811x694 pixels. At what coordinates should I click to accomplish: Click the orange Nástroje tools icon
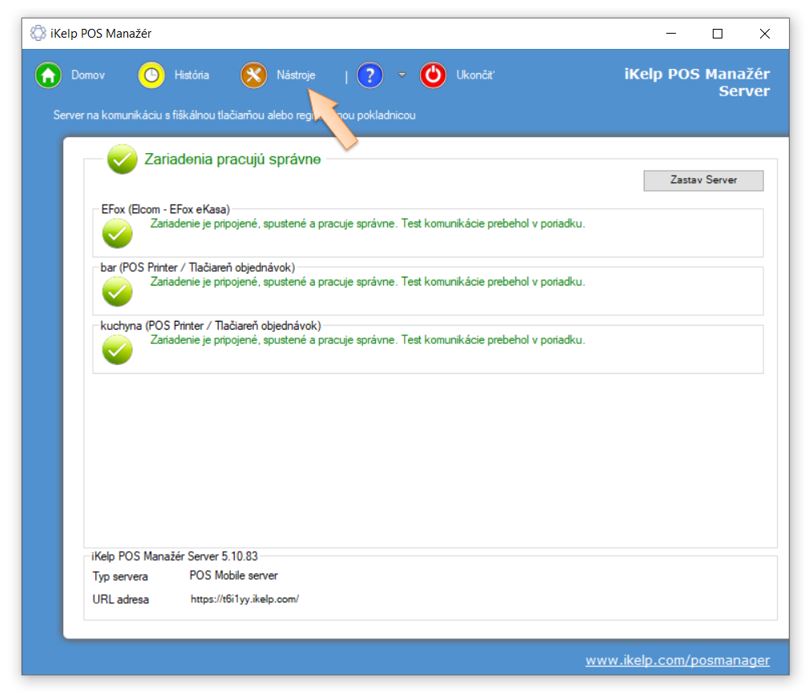255,76
